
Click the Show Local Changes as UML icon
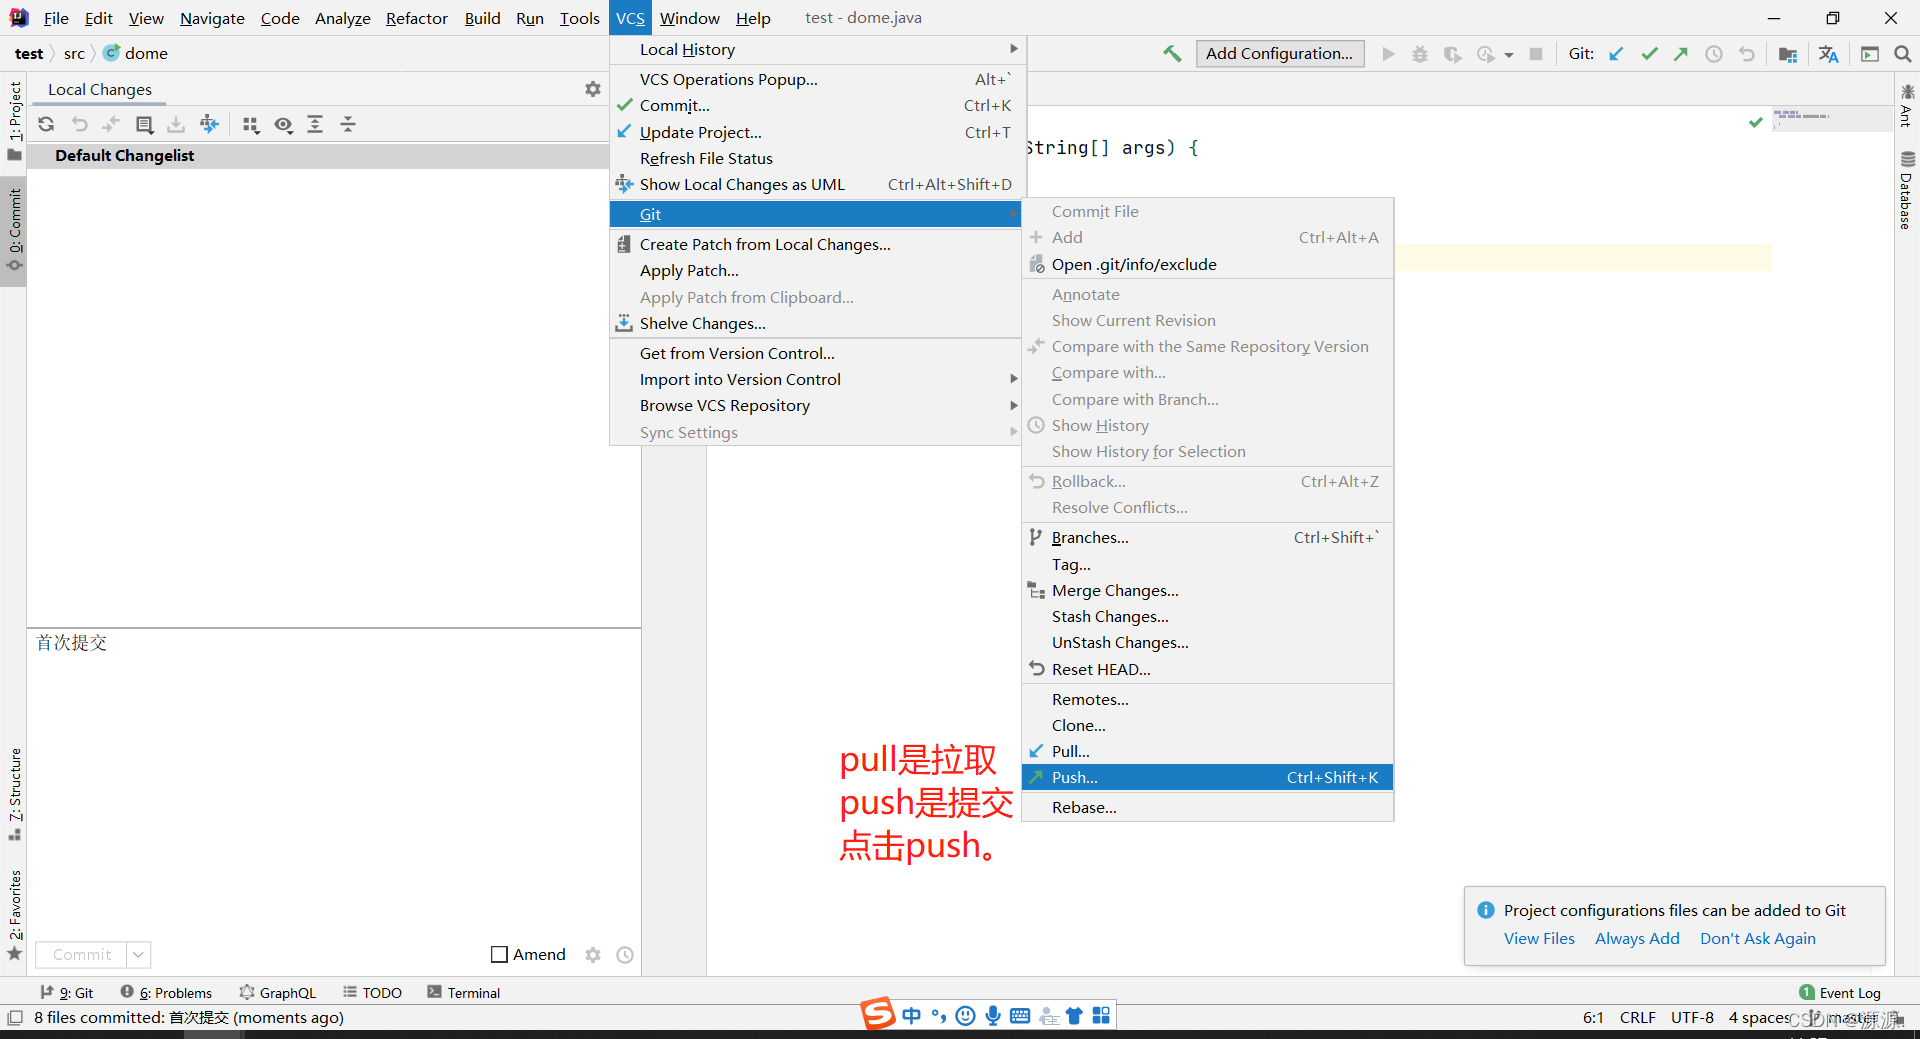point(209,124)
